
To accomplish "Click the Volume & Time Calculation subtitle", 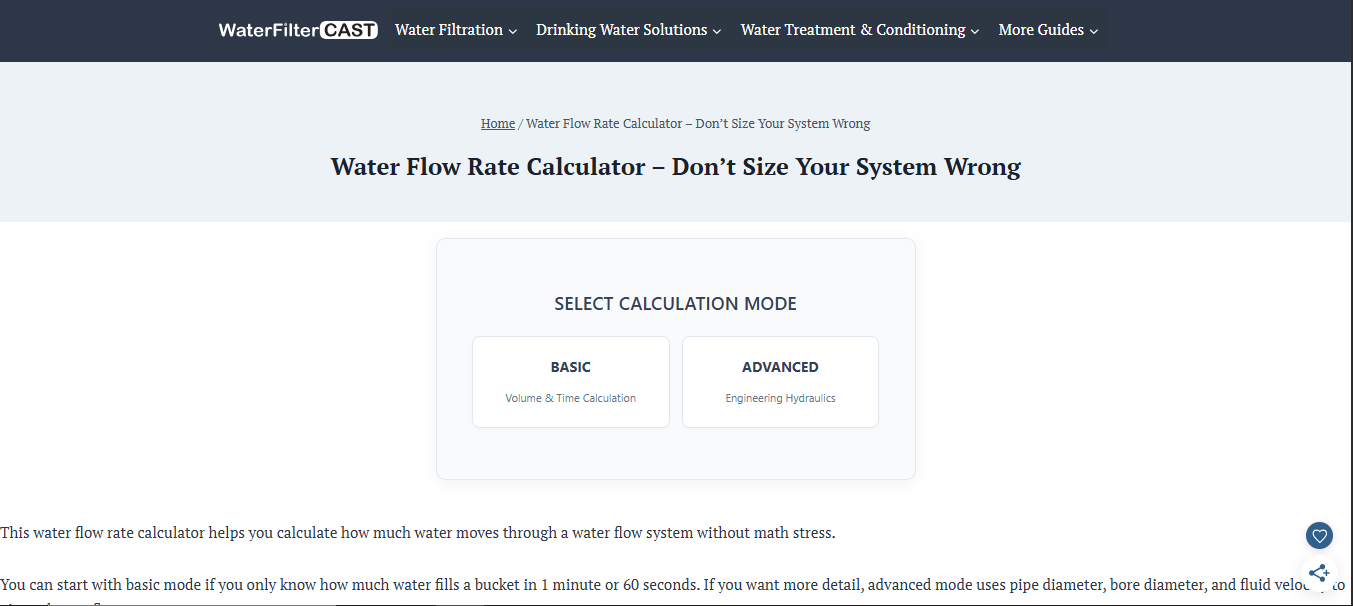I will pos(571,398).
